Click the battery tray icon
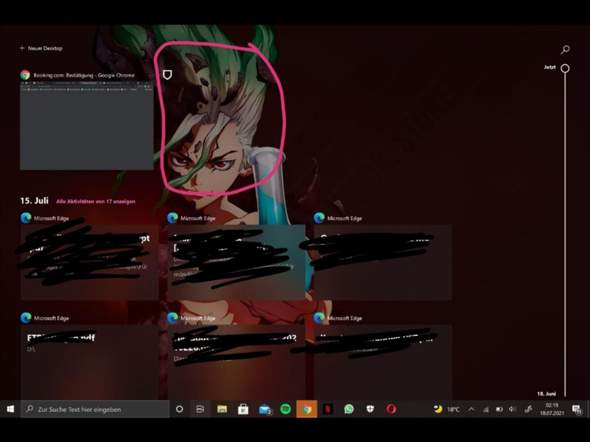 (x=499, y=409)
